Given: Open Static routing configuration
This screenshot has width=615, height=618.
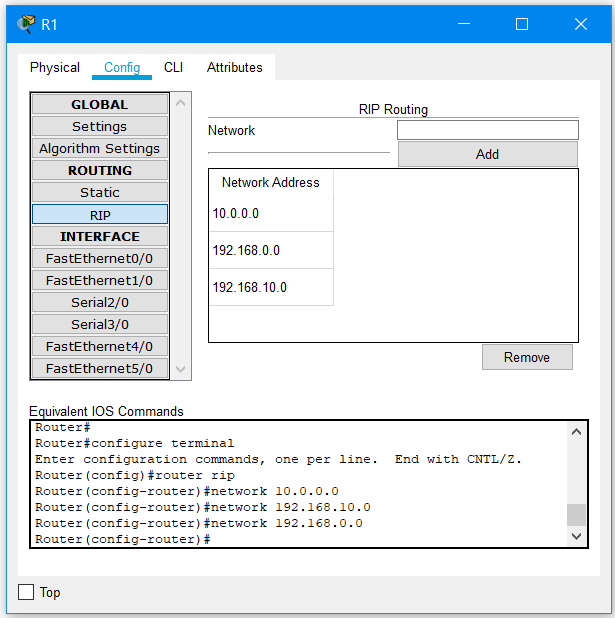Looking at the screenshot, I should click(100, 193).
